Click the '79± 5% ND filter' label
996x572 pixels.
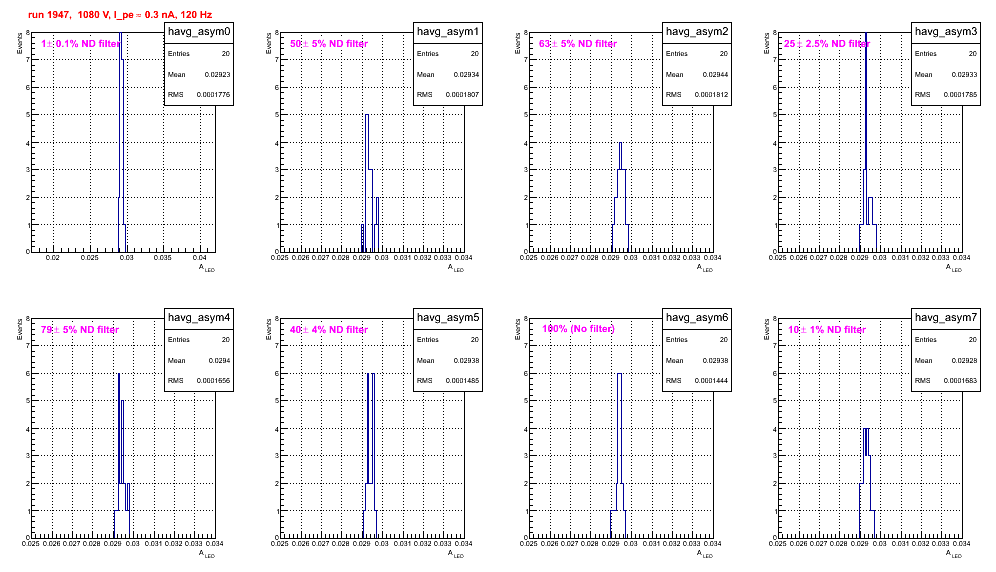80,330
